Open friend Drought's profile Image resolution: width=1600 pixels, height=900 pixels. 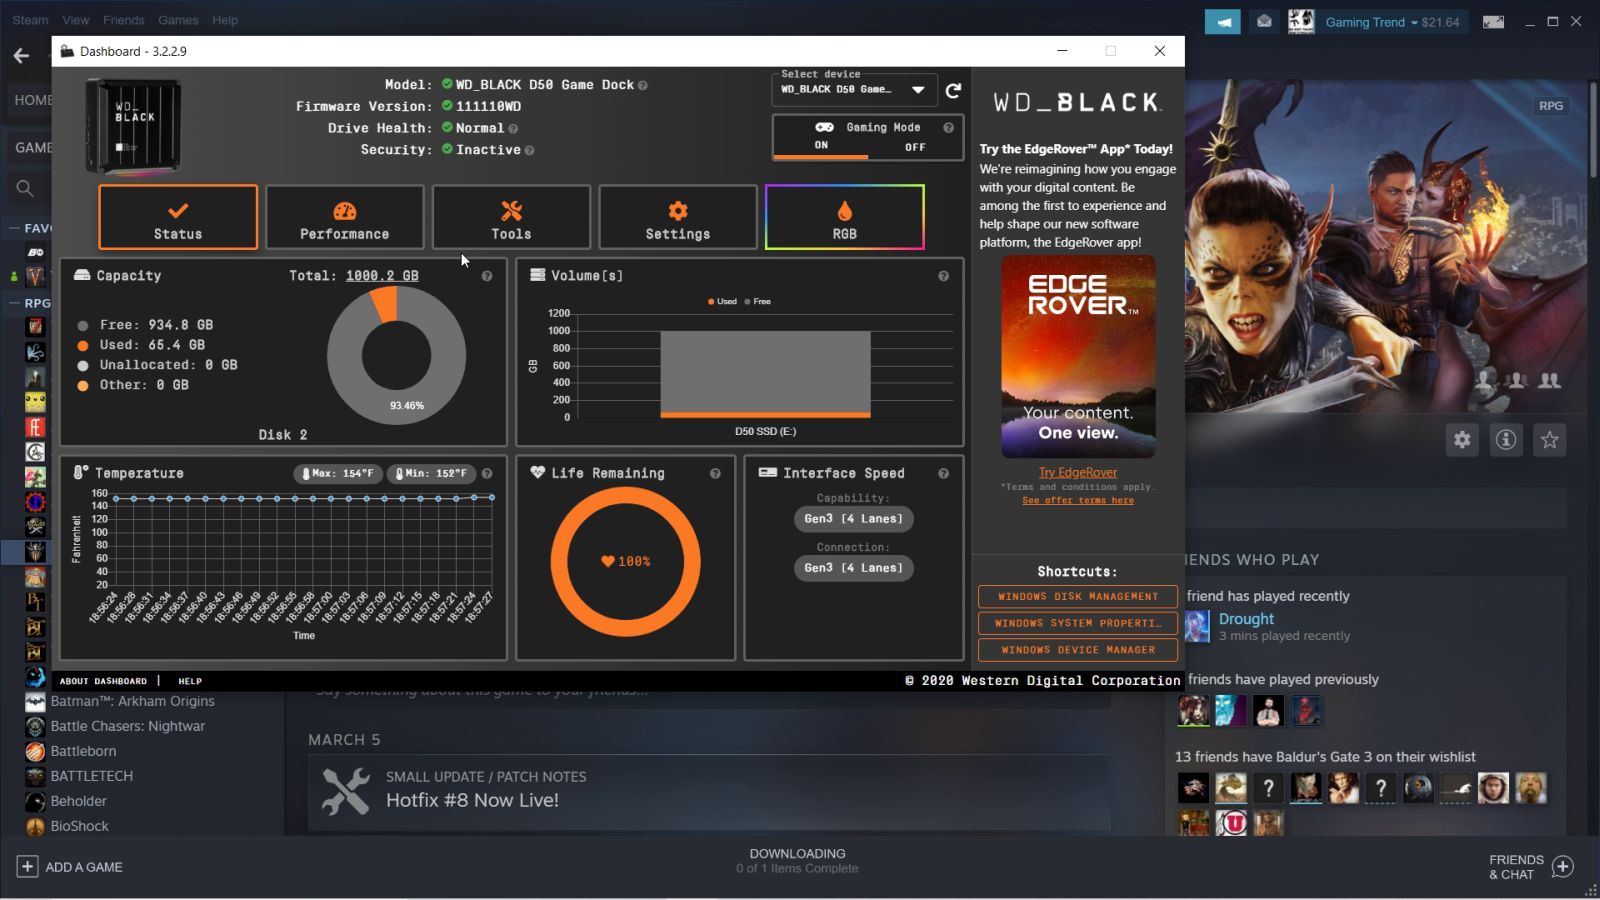click(x=1246, y=620)
